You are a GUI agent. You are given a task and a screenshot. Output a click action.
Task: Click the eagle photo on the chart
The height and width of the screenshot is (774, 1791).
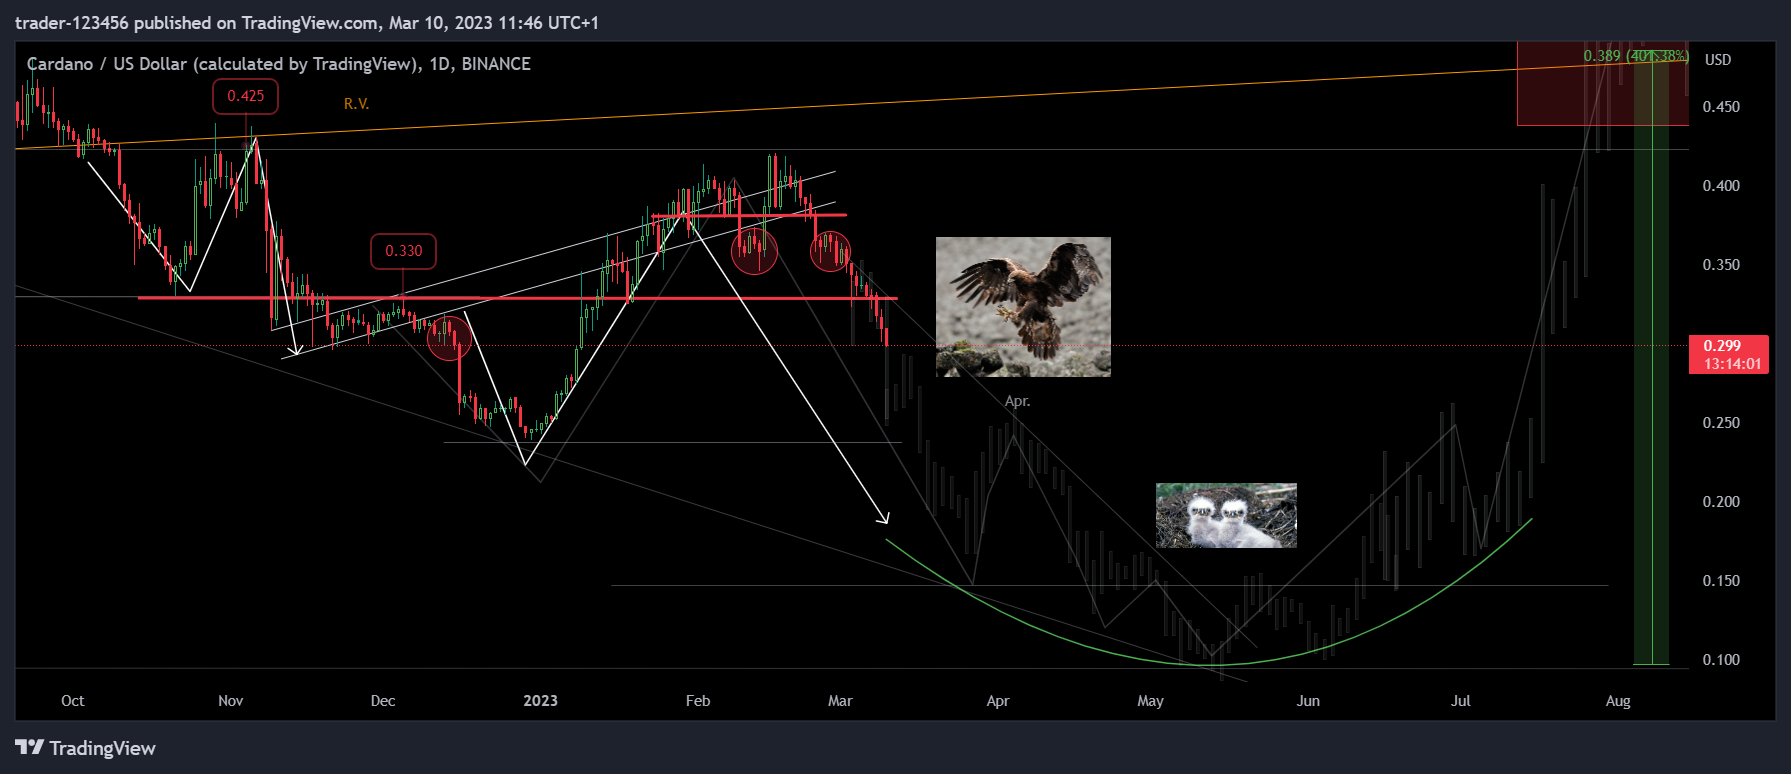click(x=1023, y=307)
